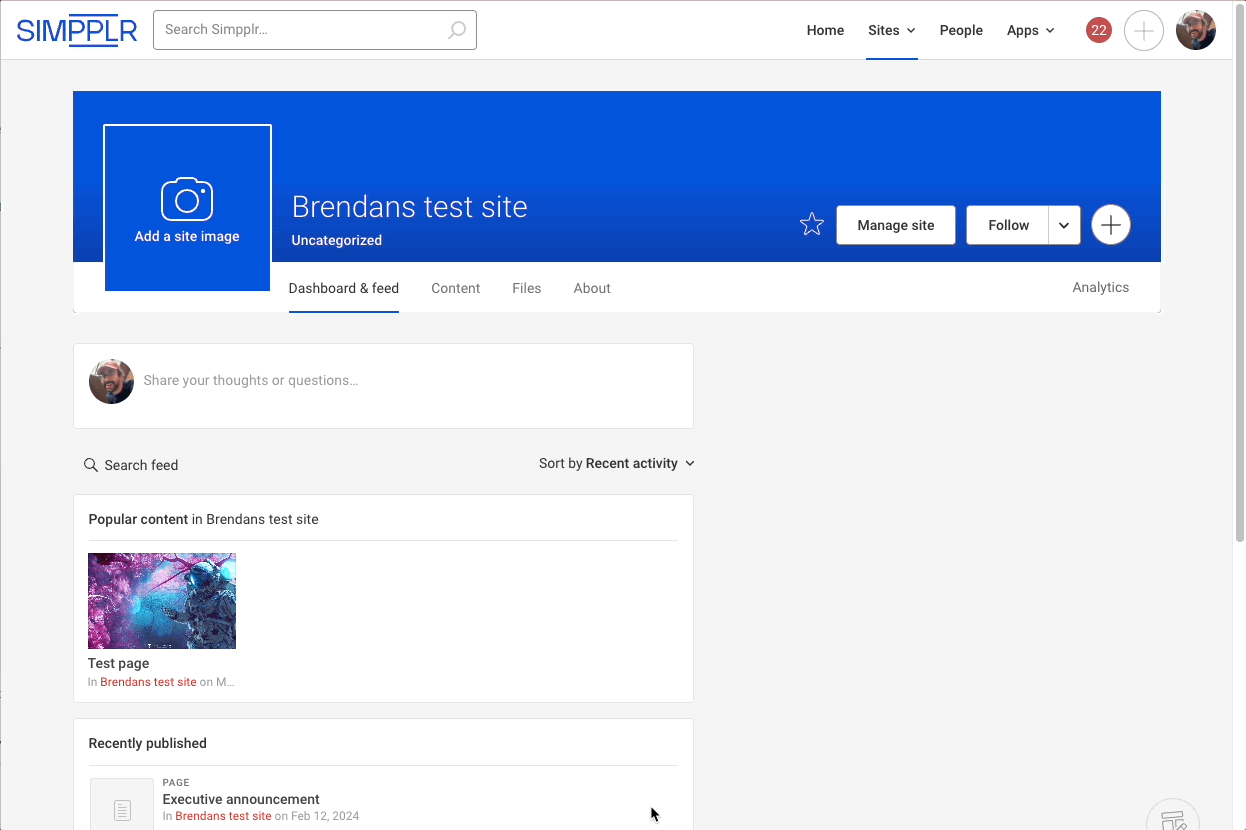Open the Analytics tab
The width and height of the screenshot is (1246, 830).
(1100, 287)
